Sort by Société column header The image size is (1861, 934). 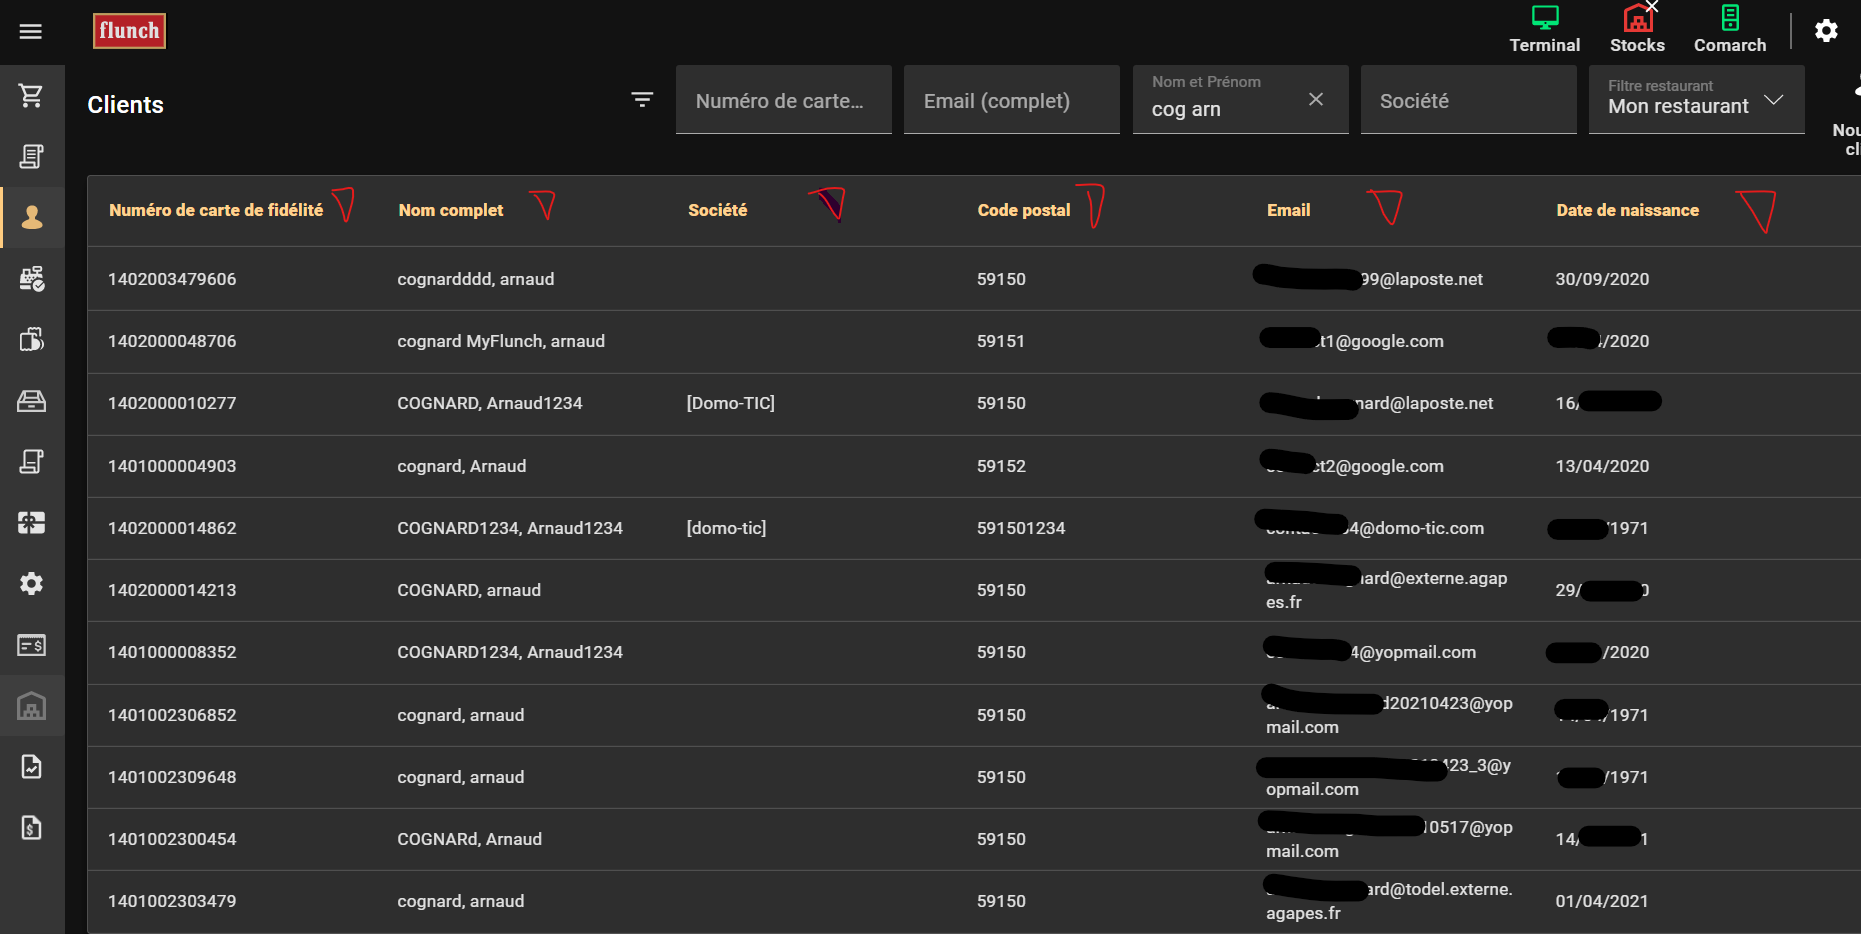point(718,210)
